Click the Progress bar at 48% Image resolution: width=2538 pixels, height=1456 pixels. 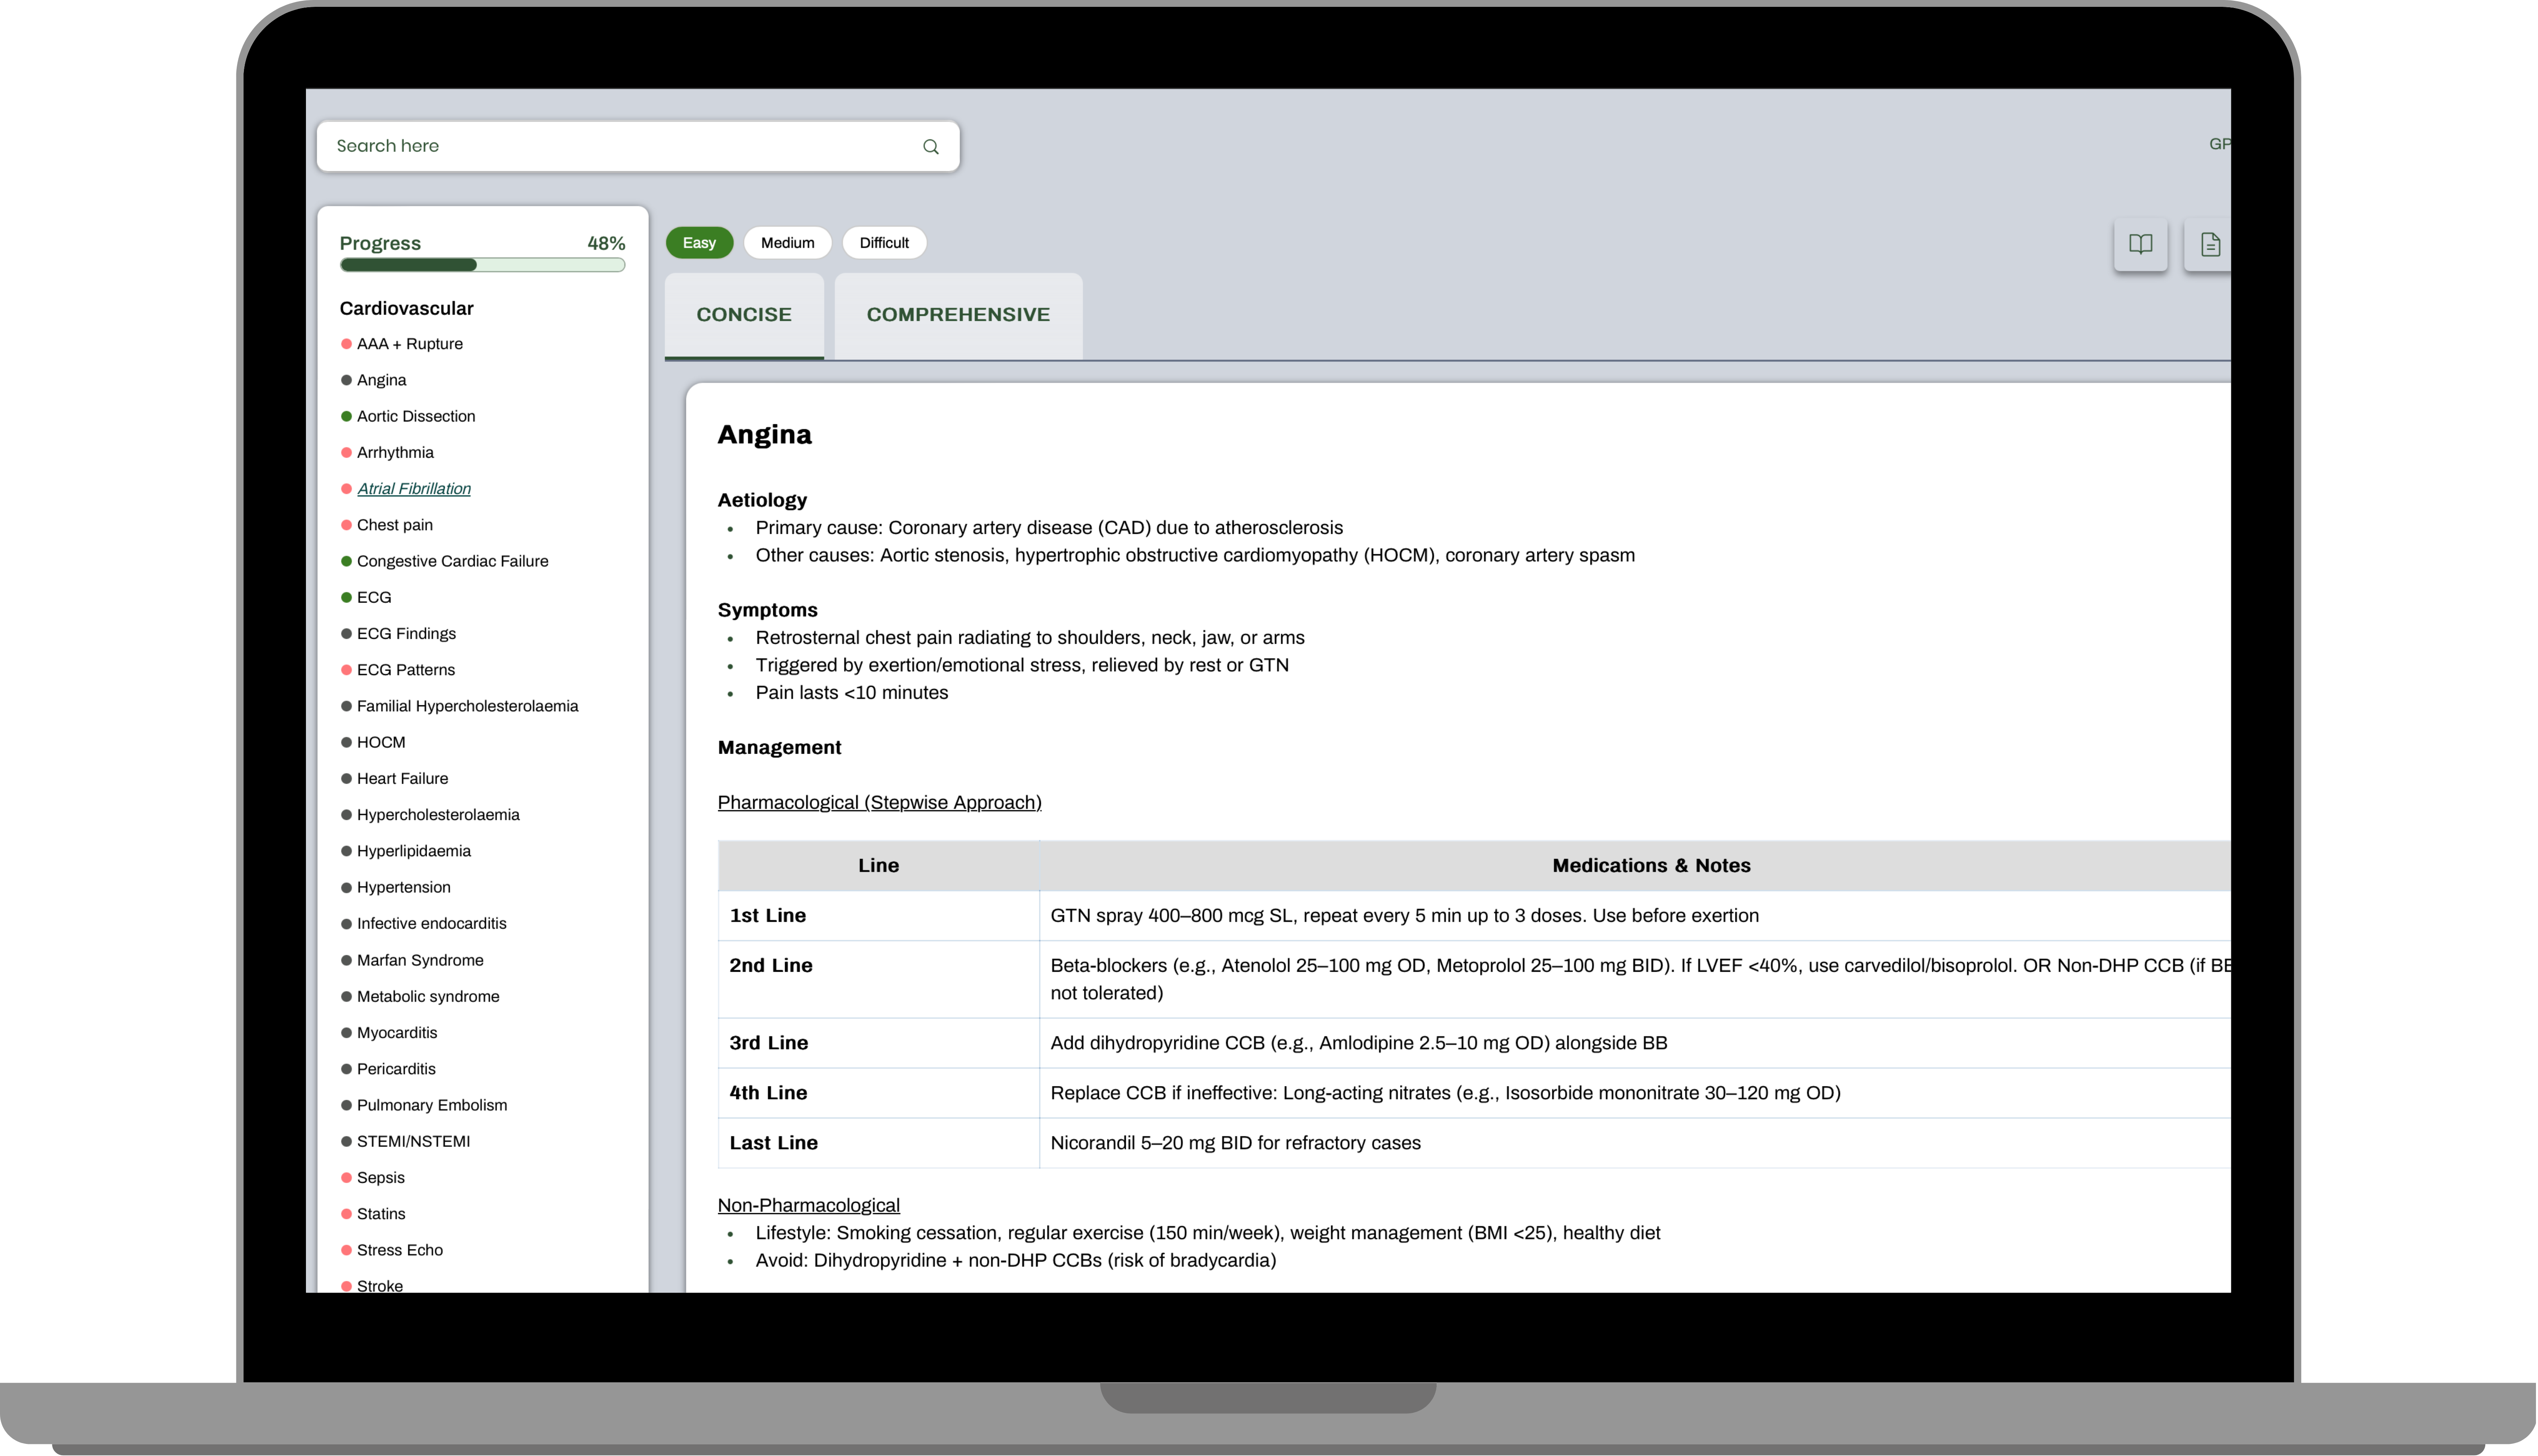tap(482, 265)
